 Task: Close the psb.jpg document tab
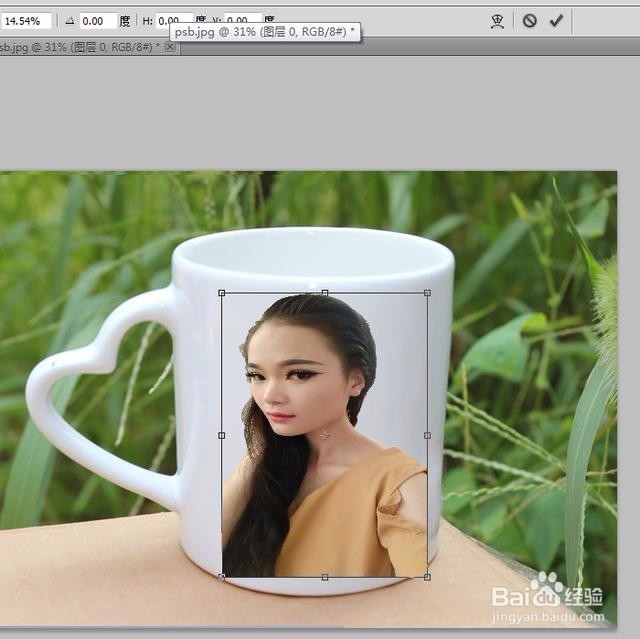point(170,47)
